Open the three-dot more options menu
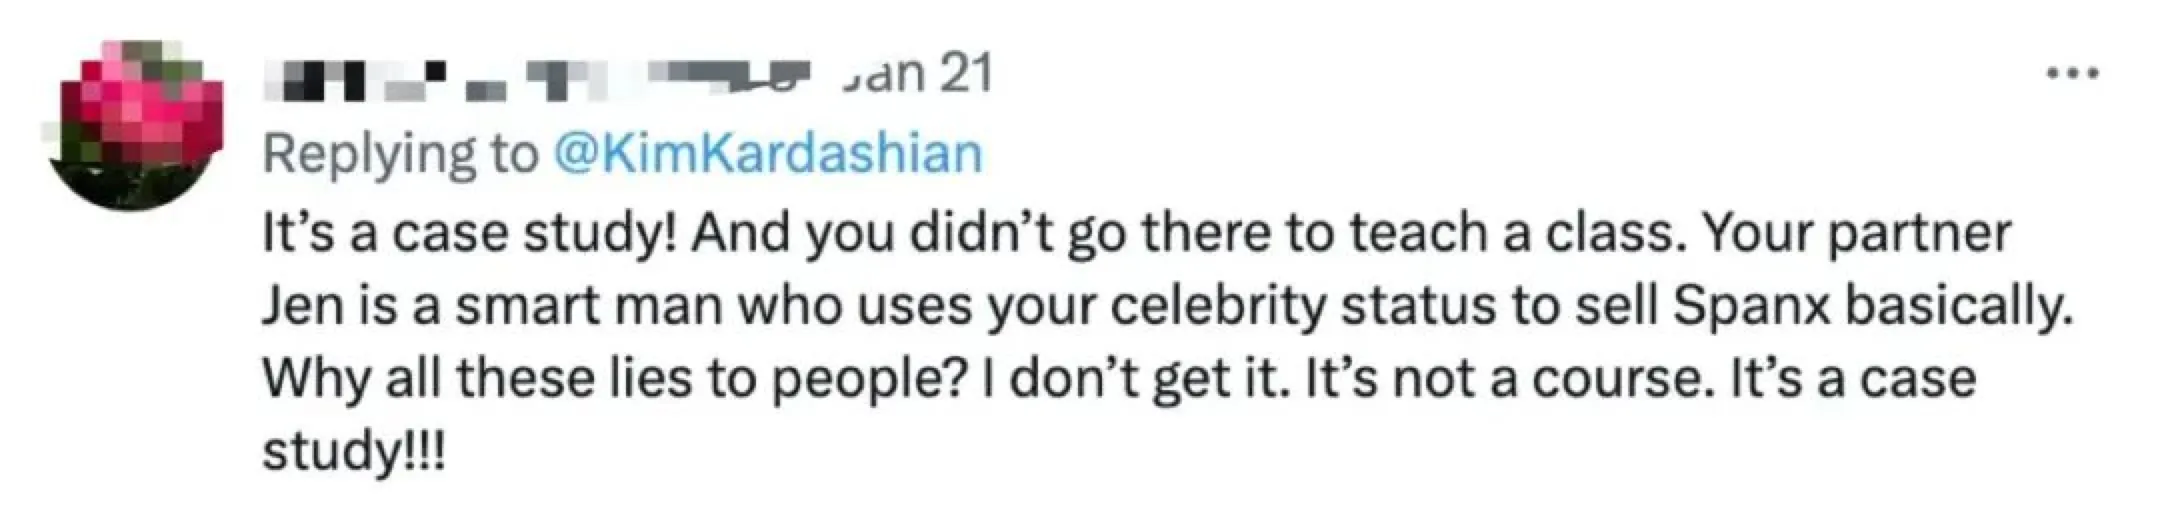Image resolution: width=2160 pixels, height=520 pixels. (x=2070, y=73)
